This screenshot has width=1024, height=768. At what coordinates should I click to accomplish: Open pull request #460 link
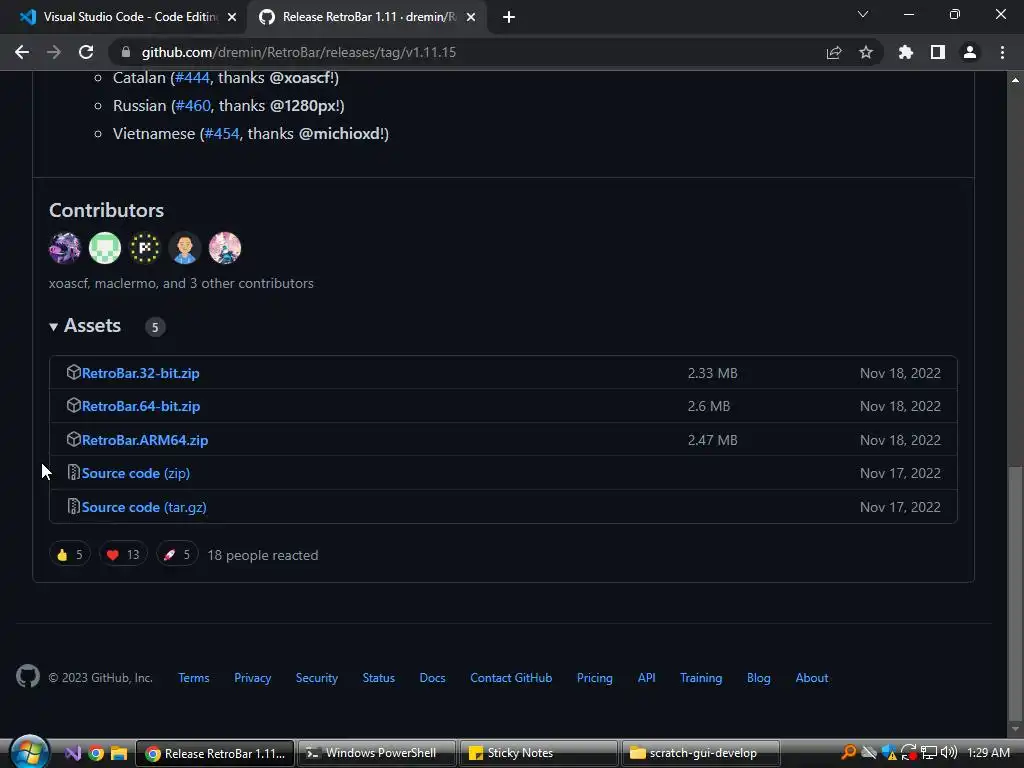point(193,106)
